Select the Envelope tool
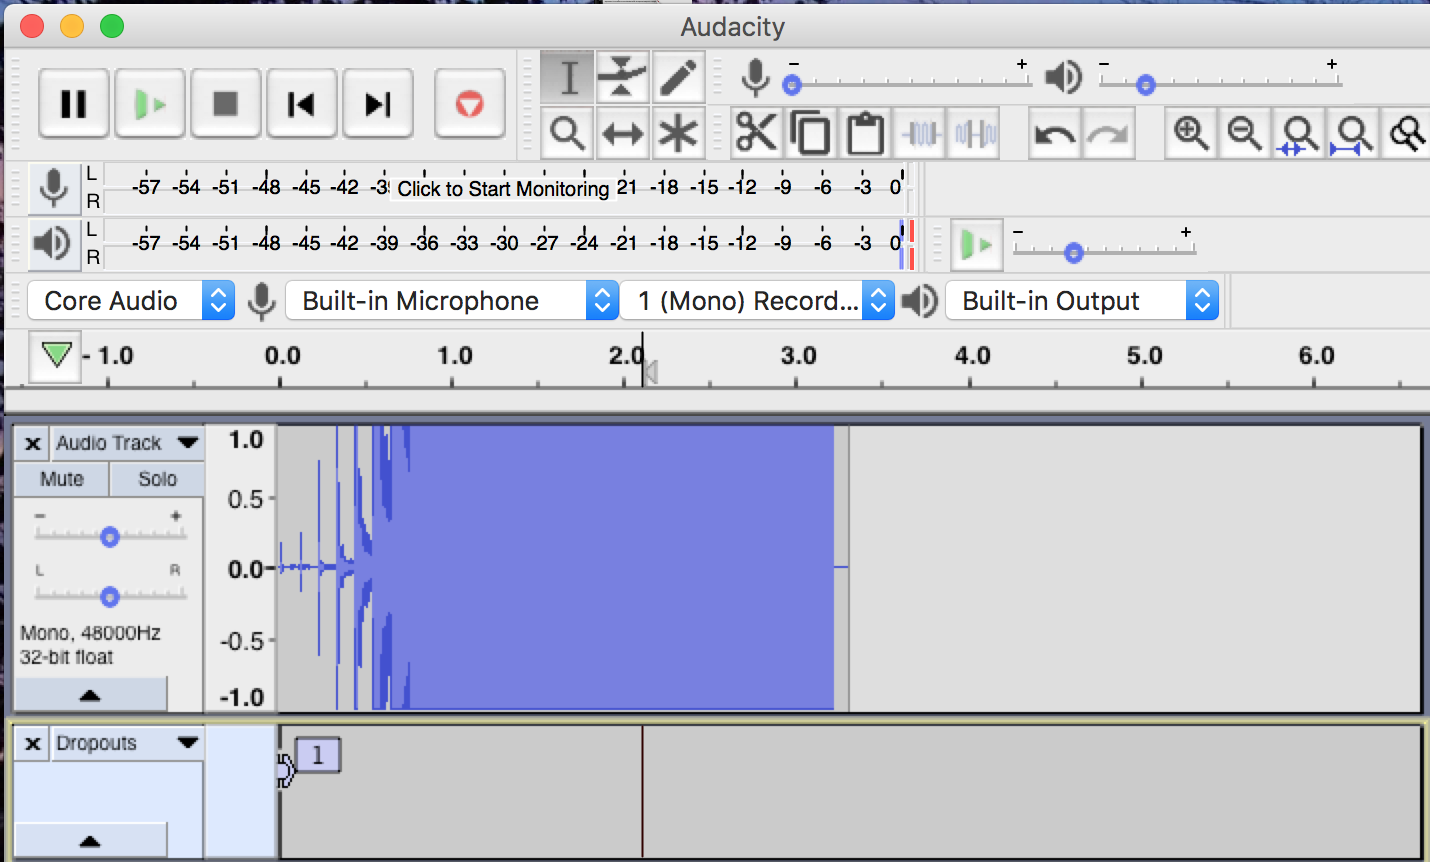 pyautogui.click(x=622, y=76)
